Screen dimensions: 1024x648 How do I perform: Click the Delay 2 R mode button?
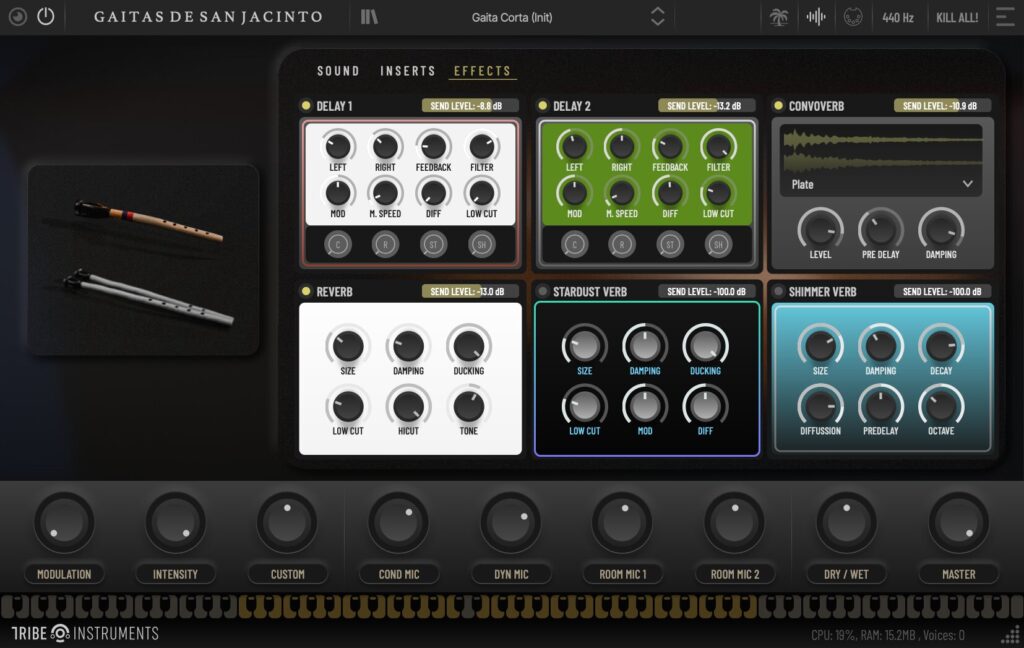[622, 244]
